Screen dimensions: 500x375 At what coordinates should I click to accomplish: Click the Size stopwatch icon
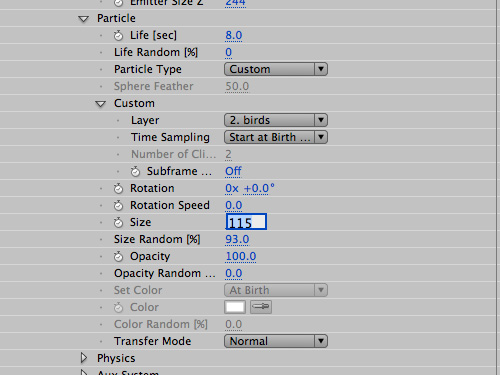tap(118, 222)
